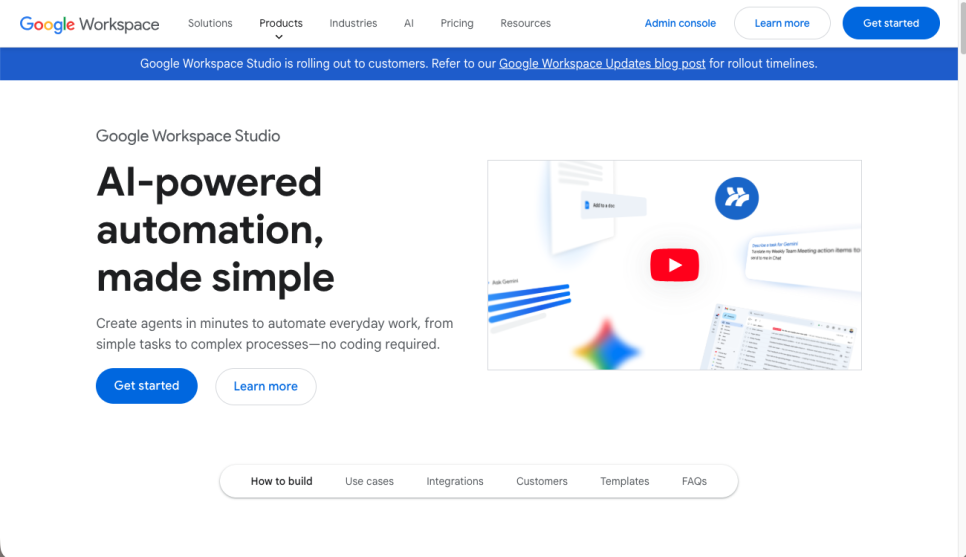Click the 'Create agents in minutes' description text
Screen dimensions: 966x557
pos(275,333)
